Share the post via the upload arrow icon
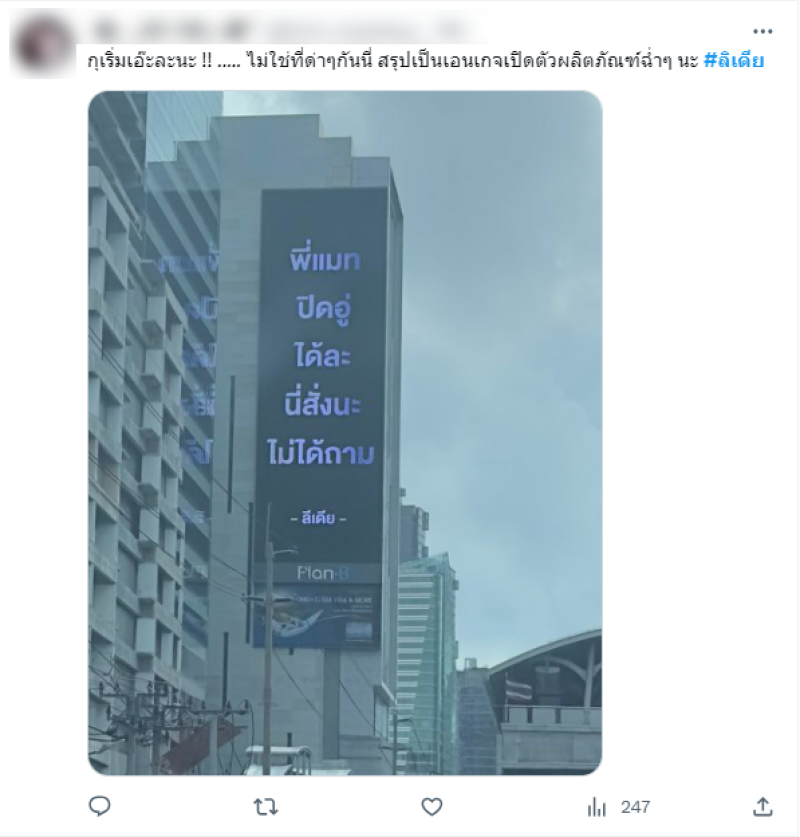Image resolution: width=800 pixels, height=837 pixels. pyautogui.click(x=763, y=806)
